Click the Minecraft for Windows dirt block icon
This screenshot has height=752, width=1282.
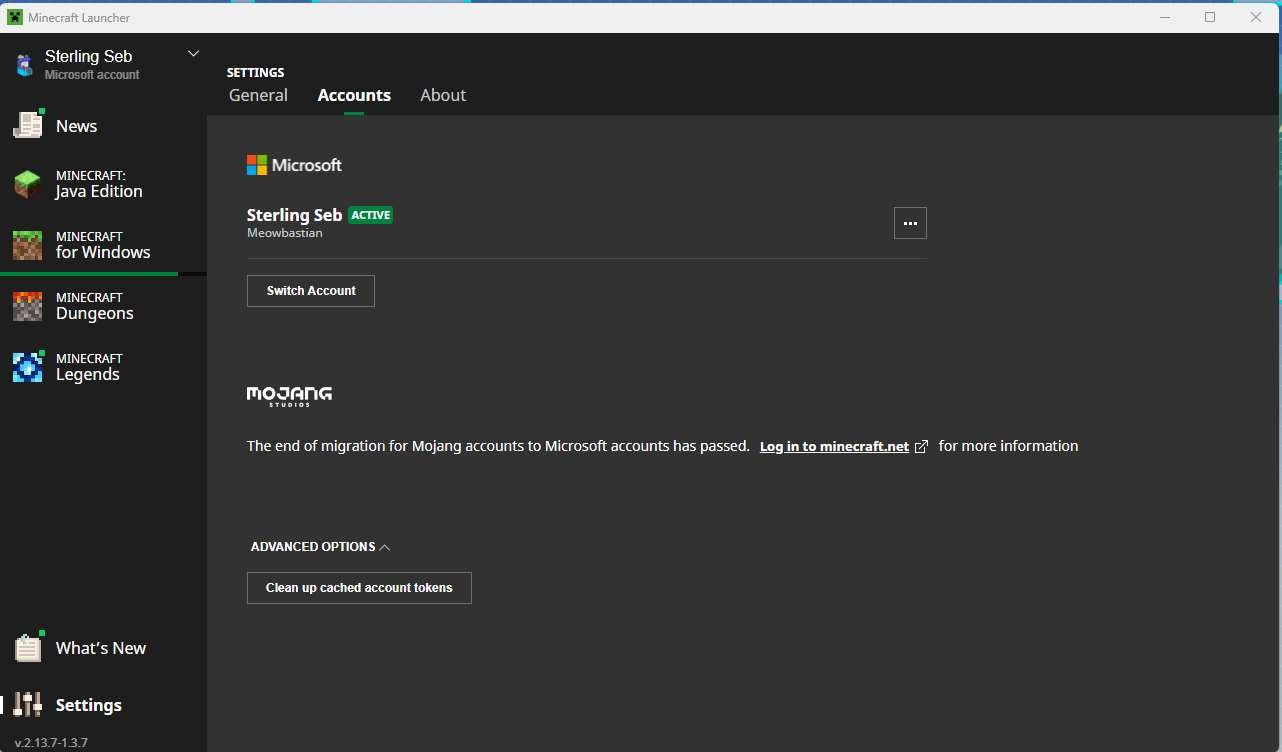(28, 245)
